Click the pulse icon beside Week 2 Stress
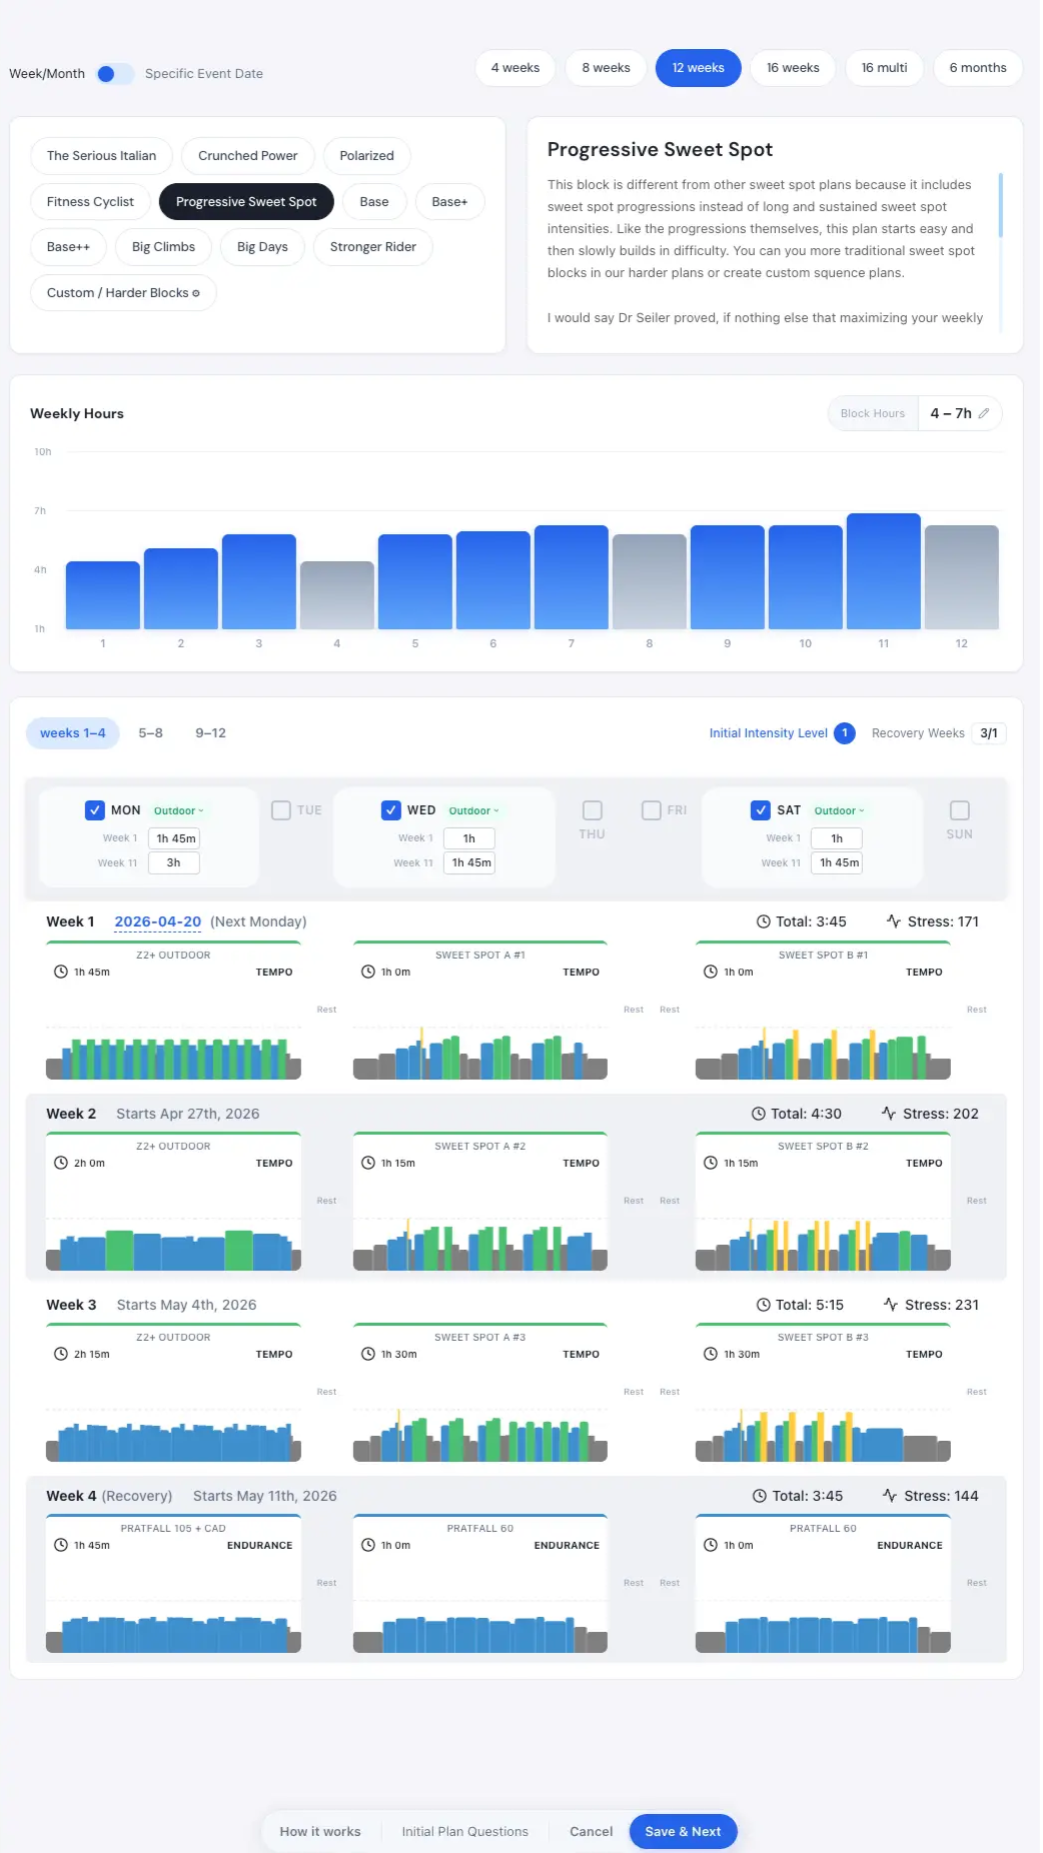 click(888, 1113)
